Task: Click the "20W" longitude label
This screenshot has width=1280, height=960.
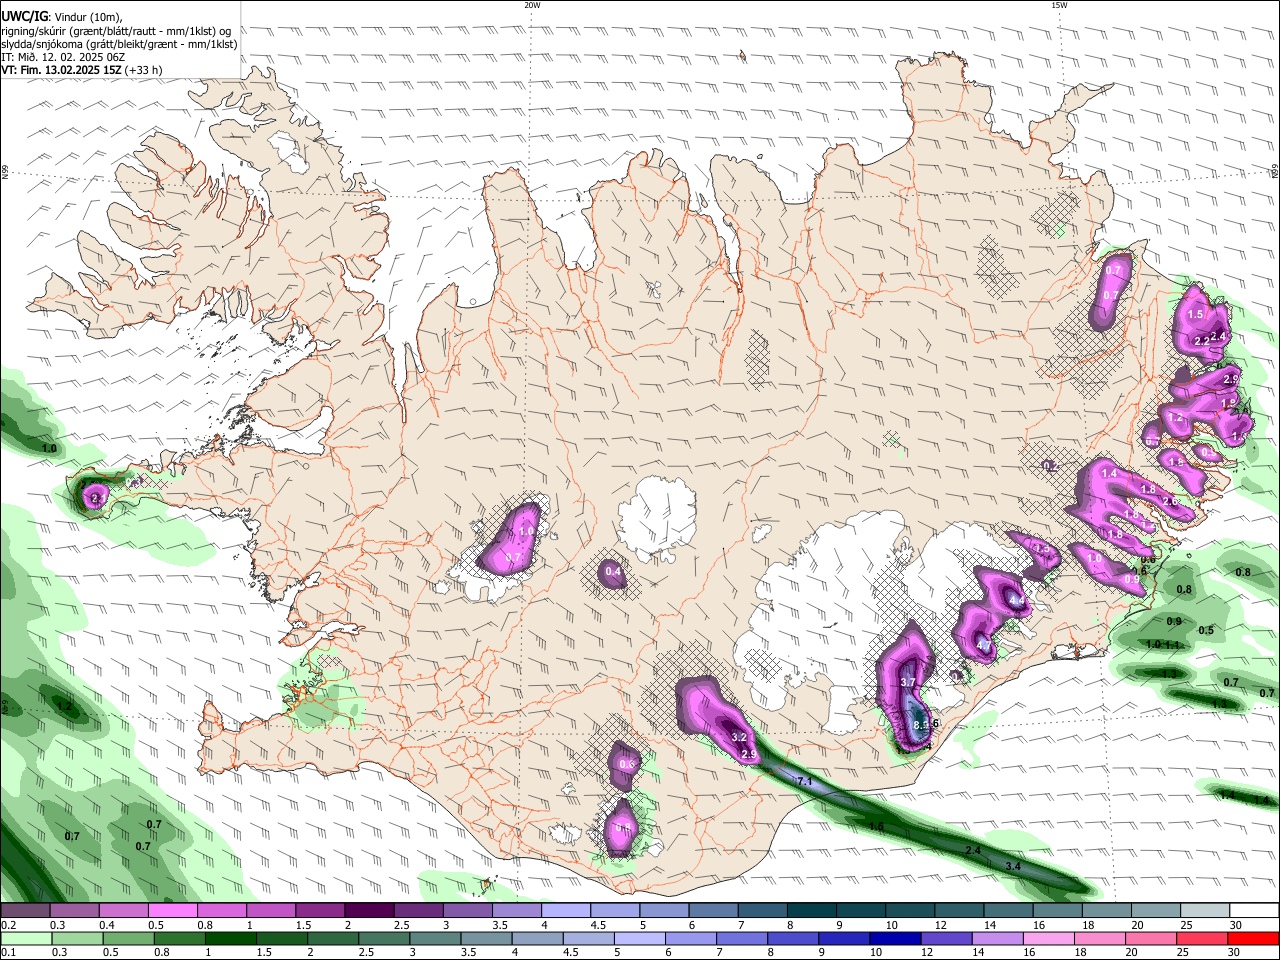Action: (532, 5)
